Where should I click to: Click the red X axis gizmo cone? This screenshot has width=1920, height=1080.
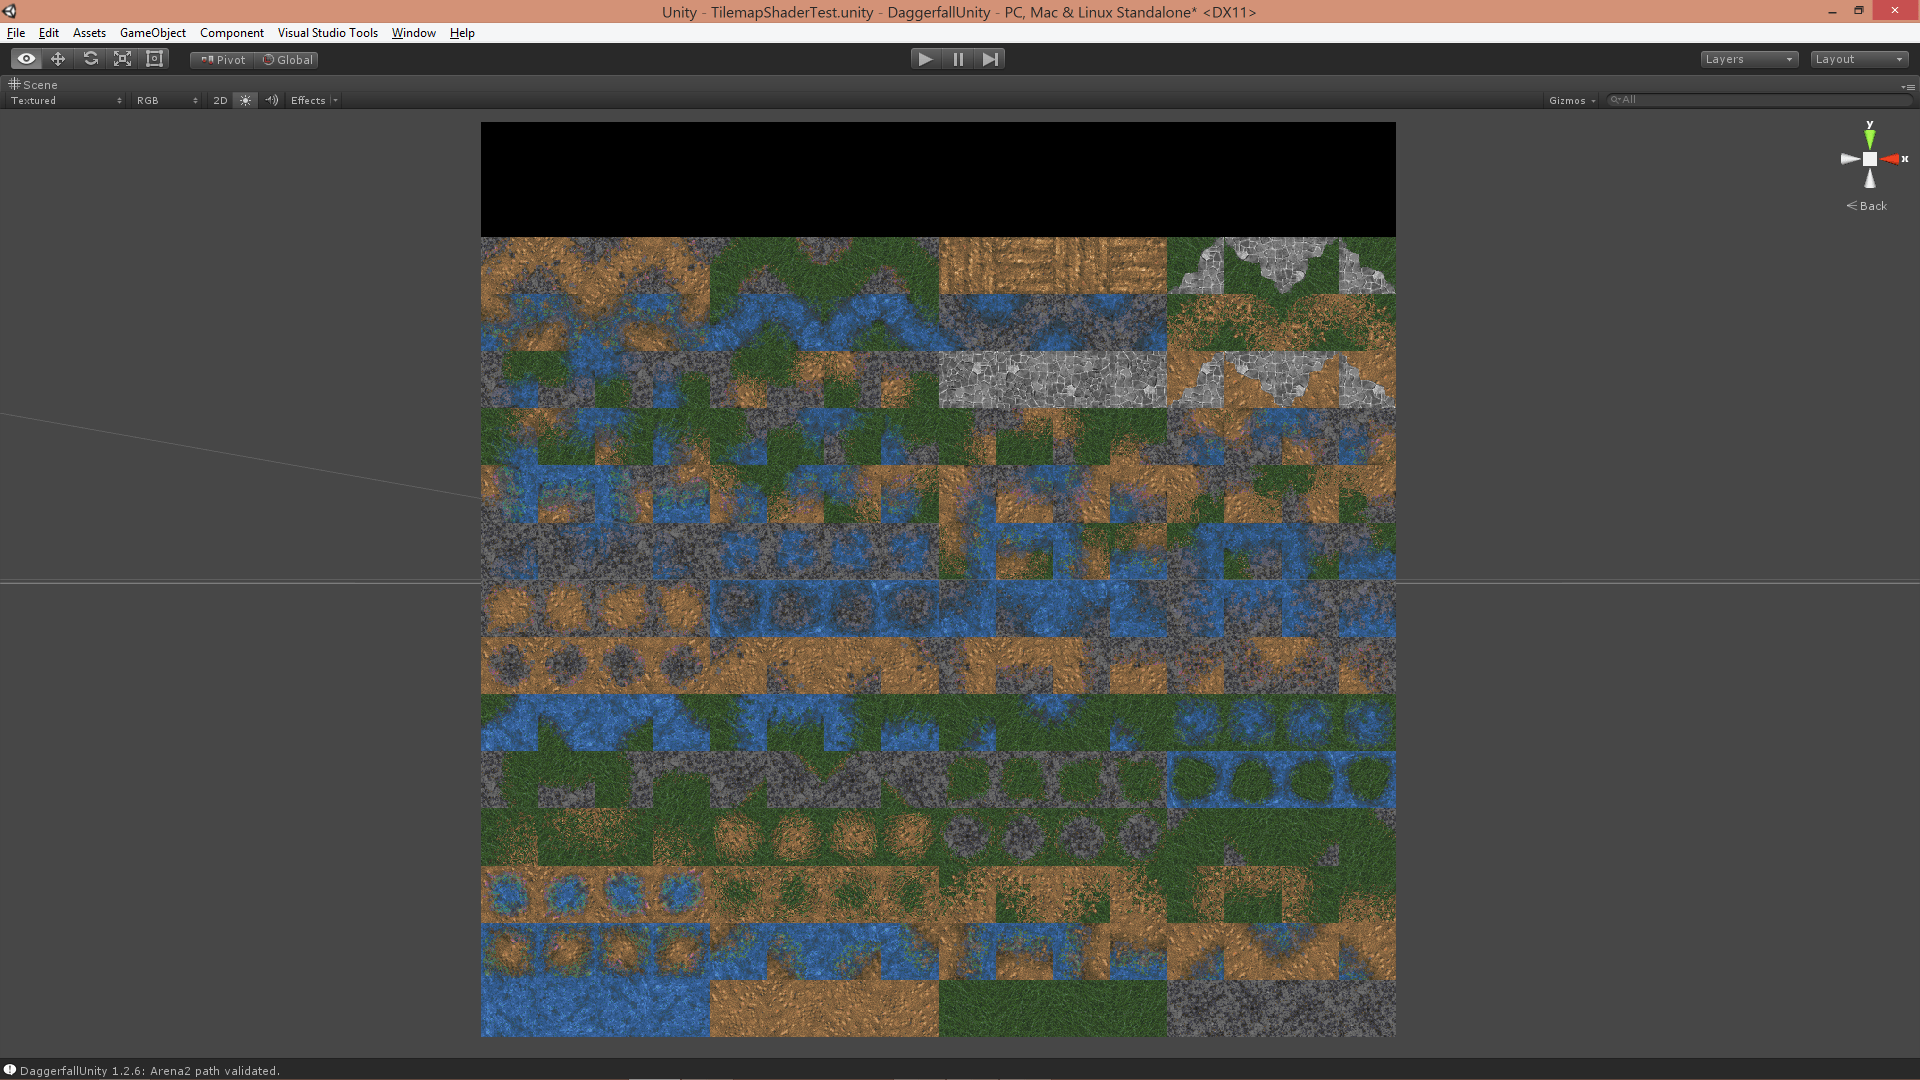click(x=1891, y=159)
